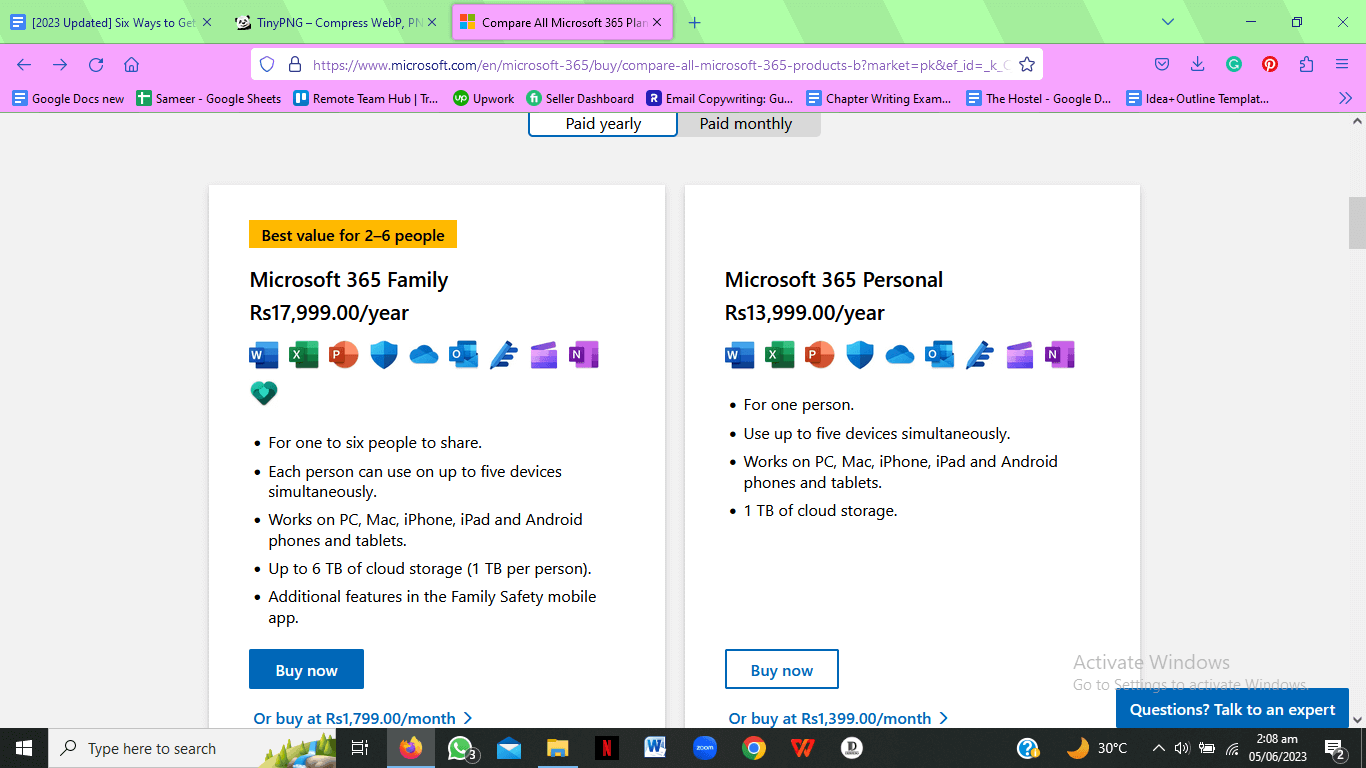1366x768 pixels.
Task: Open Sameer - Google Sheets bookmark
Action: [x=208, y=98]
